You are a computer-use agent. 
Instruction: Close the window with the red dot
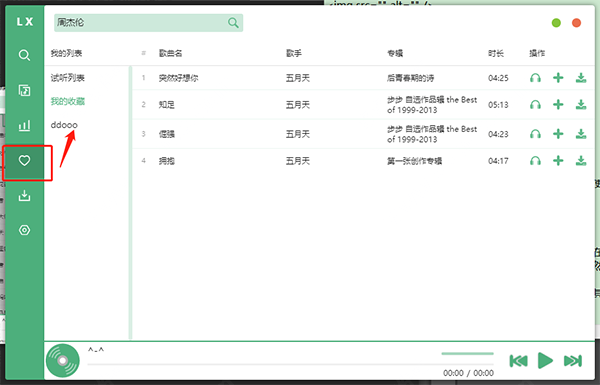pyautogui.click(x=576, y=23)
